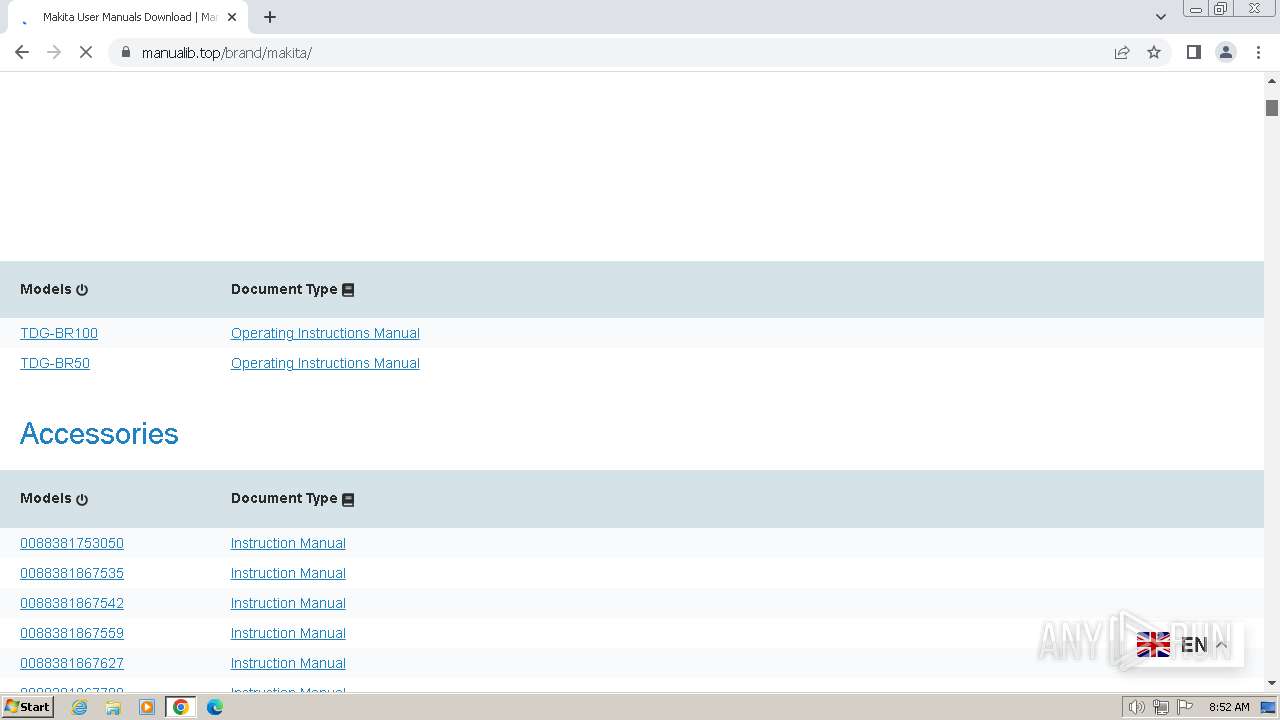Image resolution: width=1280 pixels, height=720 pixels.
Task: Close the Makita User Manuals tab
Action: (x=232, y=17)
